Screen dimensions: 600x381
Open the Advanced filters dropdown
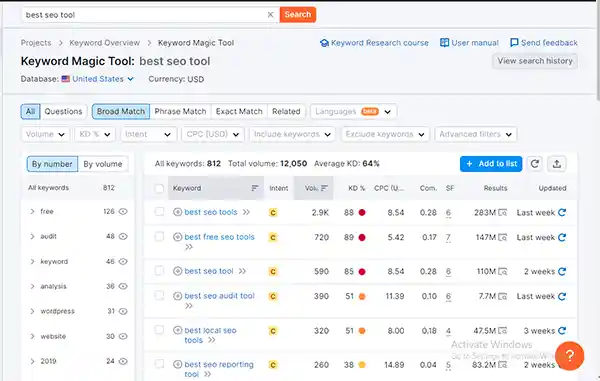point(476,134)
